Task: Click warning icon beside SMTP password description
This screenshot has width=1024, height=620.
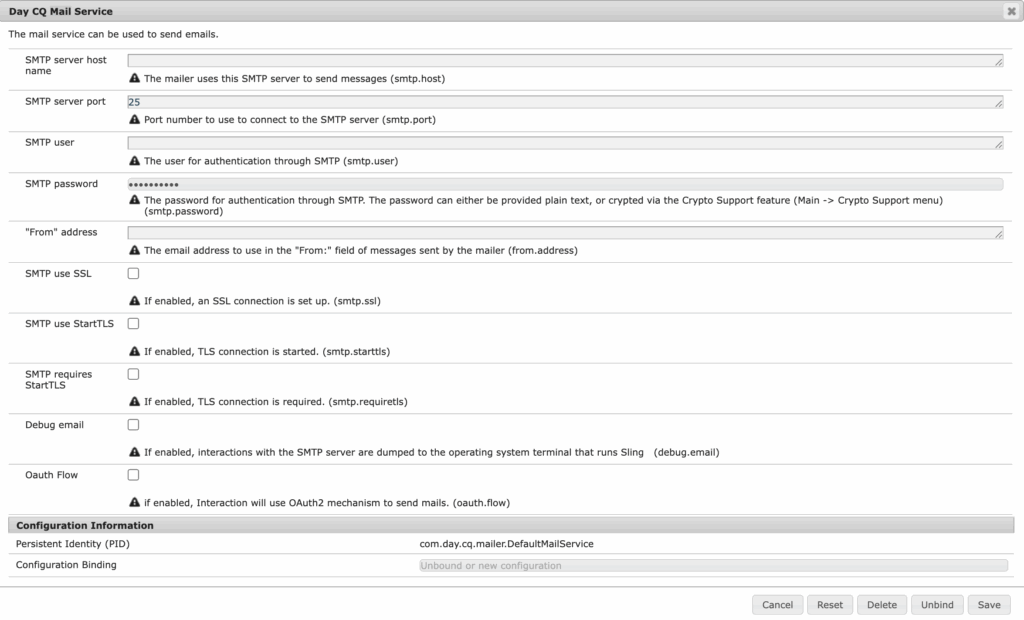Action: tap(134, 200)
